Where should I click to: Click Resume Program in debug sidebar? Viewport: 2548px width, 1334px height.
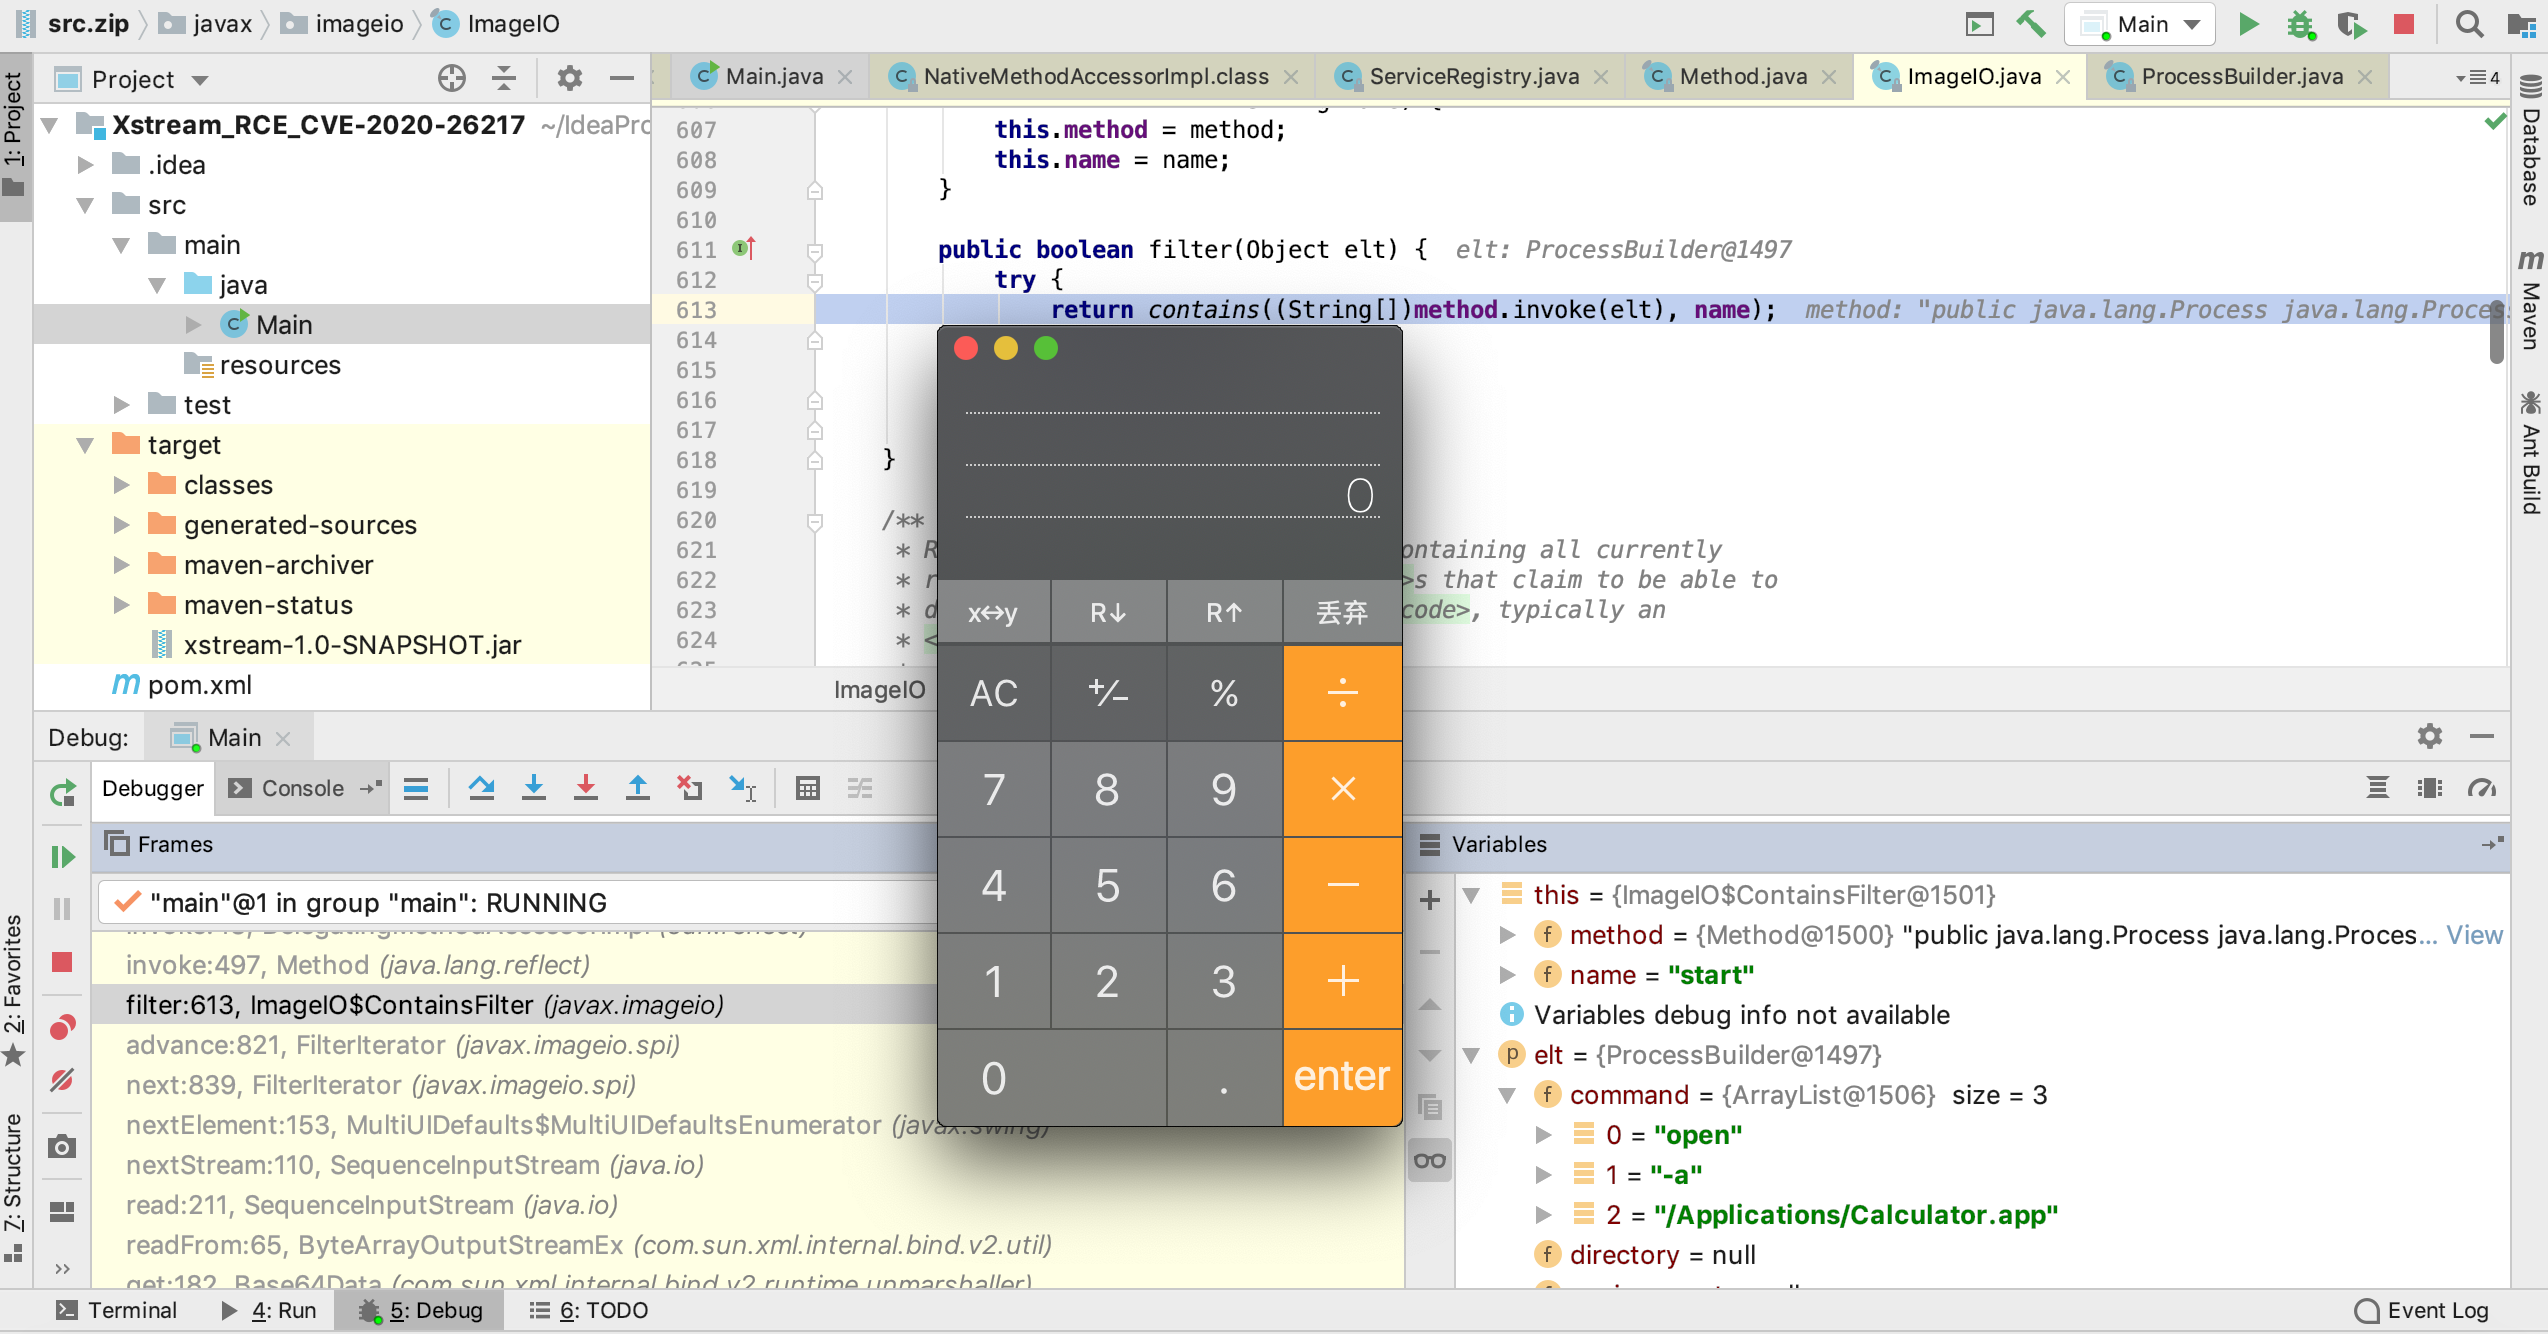(x=62, y=857)
